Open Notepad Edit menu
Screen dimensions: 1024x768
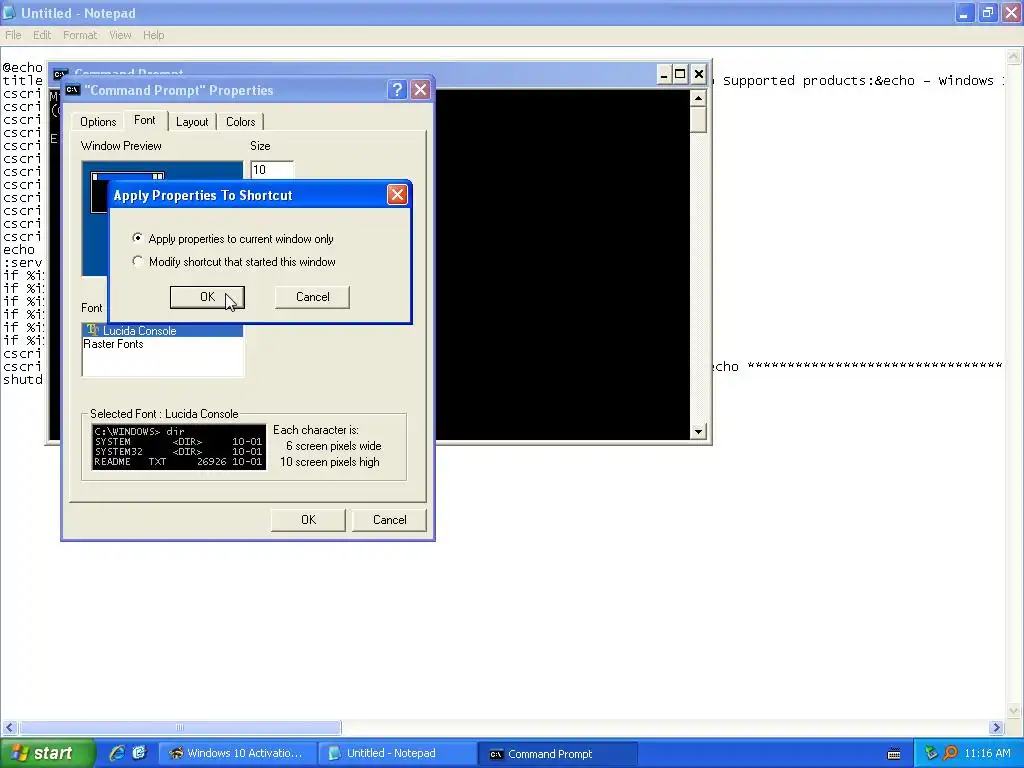tap(42, 35)
